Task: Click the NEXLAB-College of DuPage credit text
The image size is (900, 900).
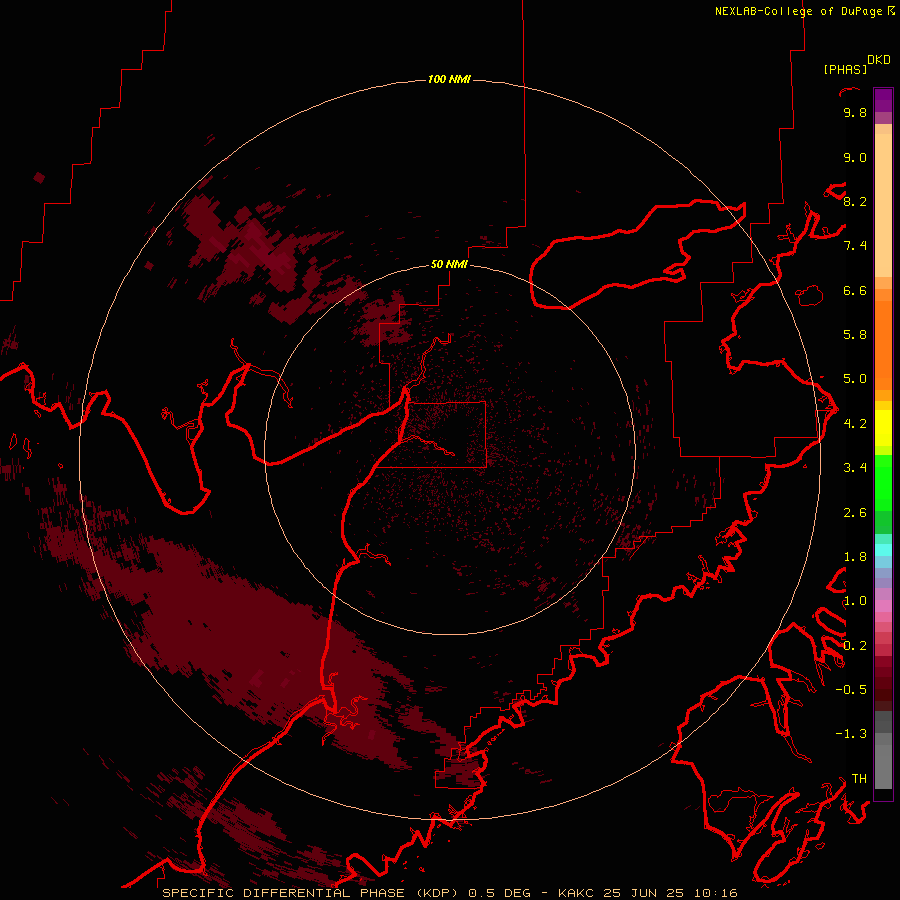Action: coord(799,11)
